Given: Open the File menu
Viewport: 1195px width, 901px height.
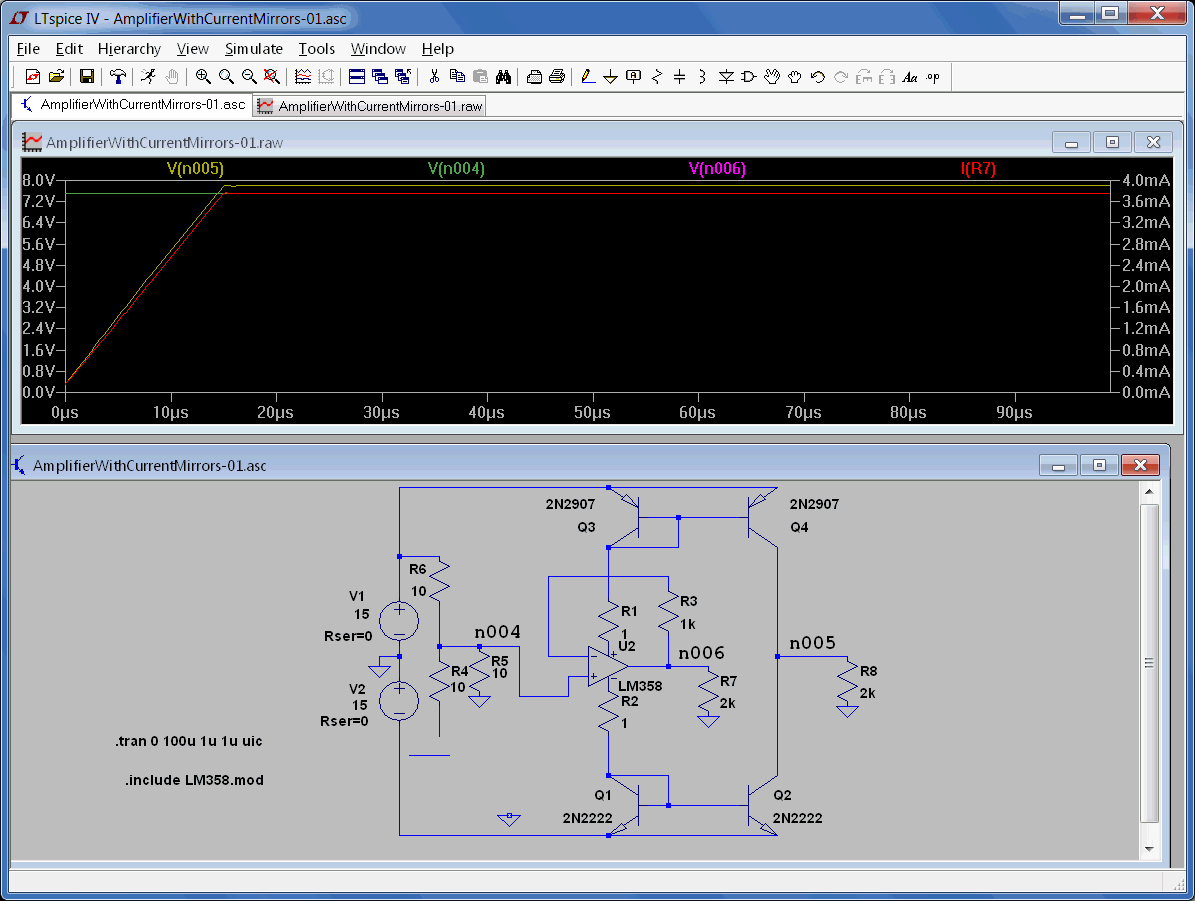Looking at the screenshot, I should tap(28, 49).
